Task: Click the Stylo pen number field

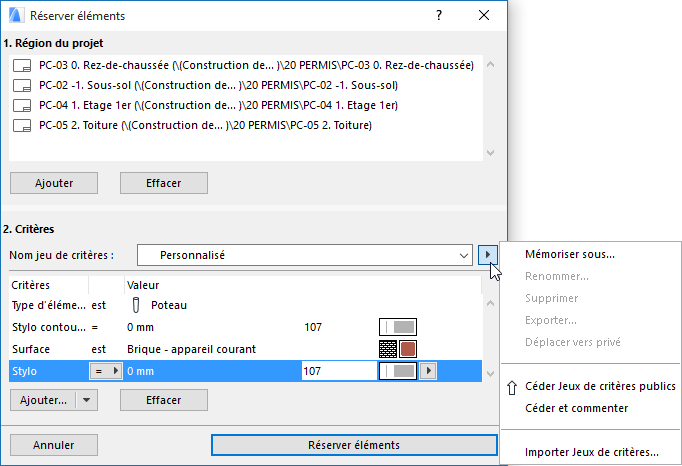Action: point(335,371)
